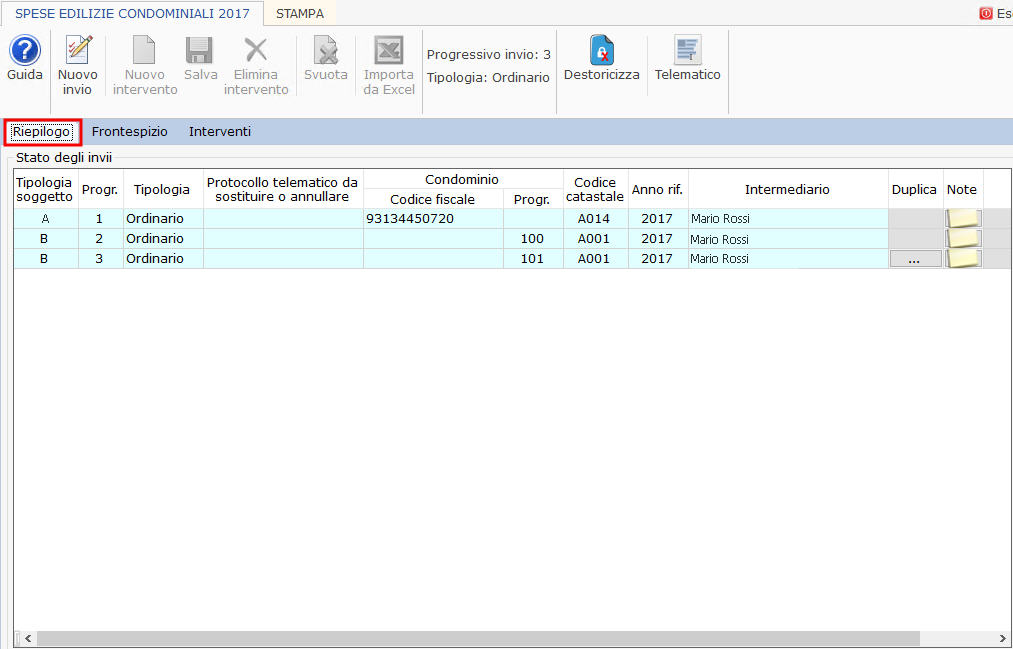Open the note icon for Progr. 3 row
The height and width of the screenshot is (649, 1013).
pos(963,258)
